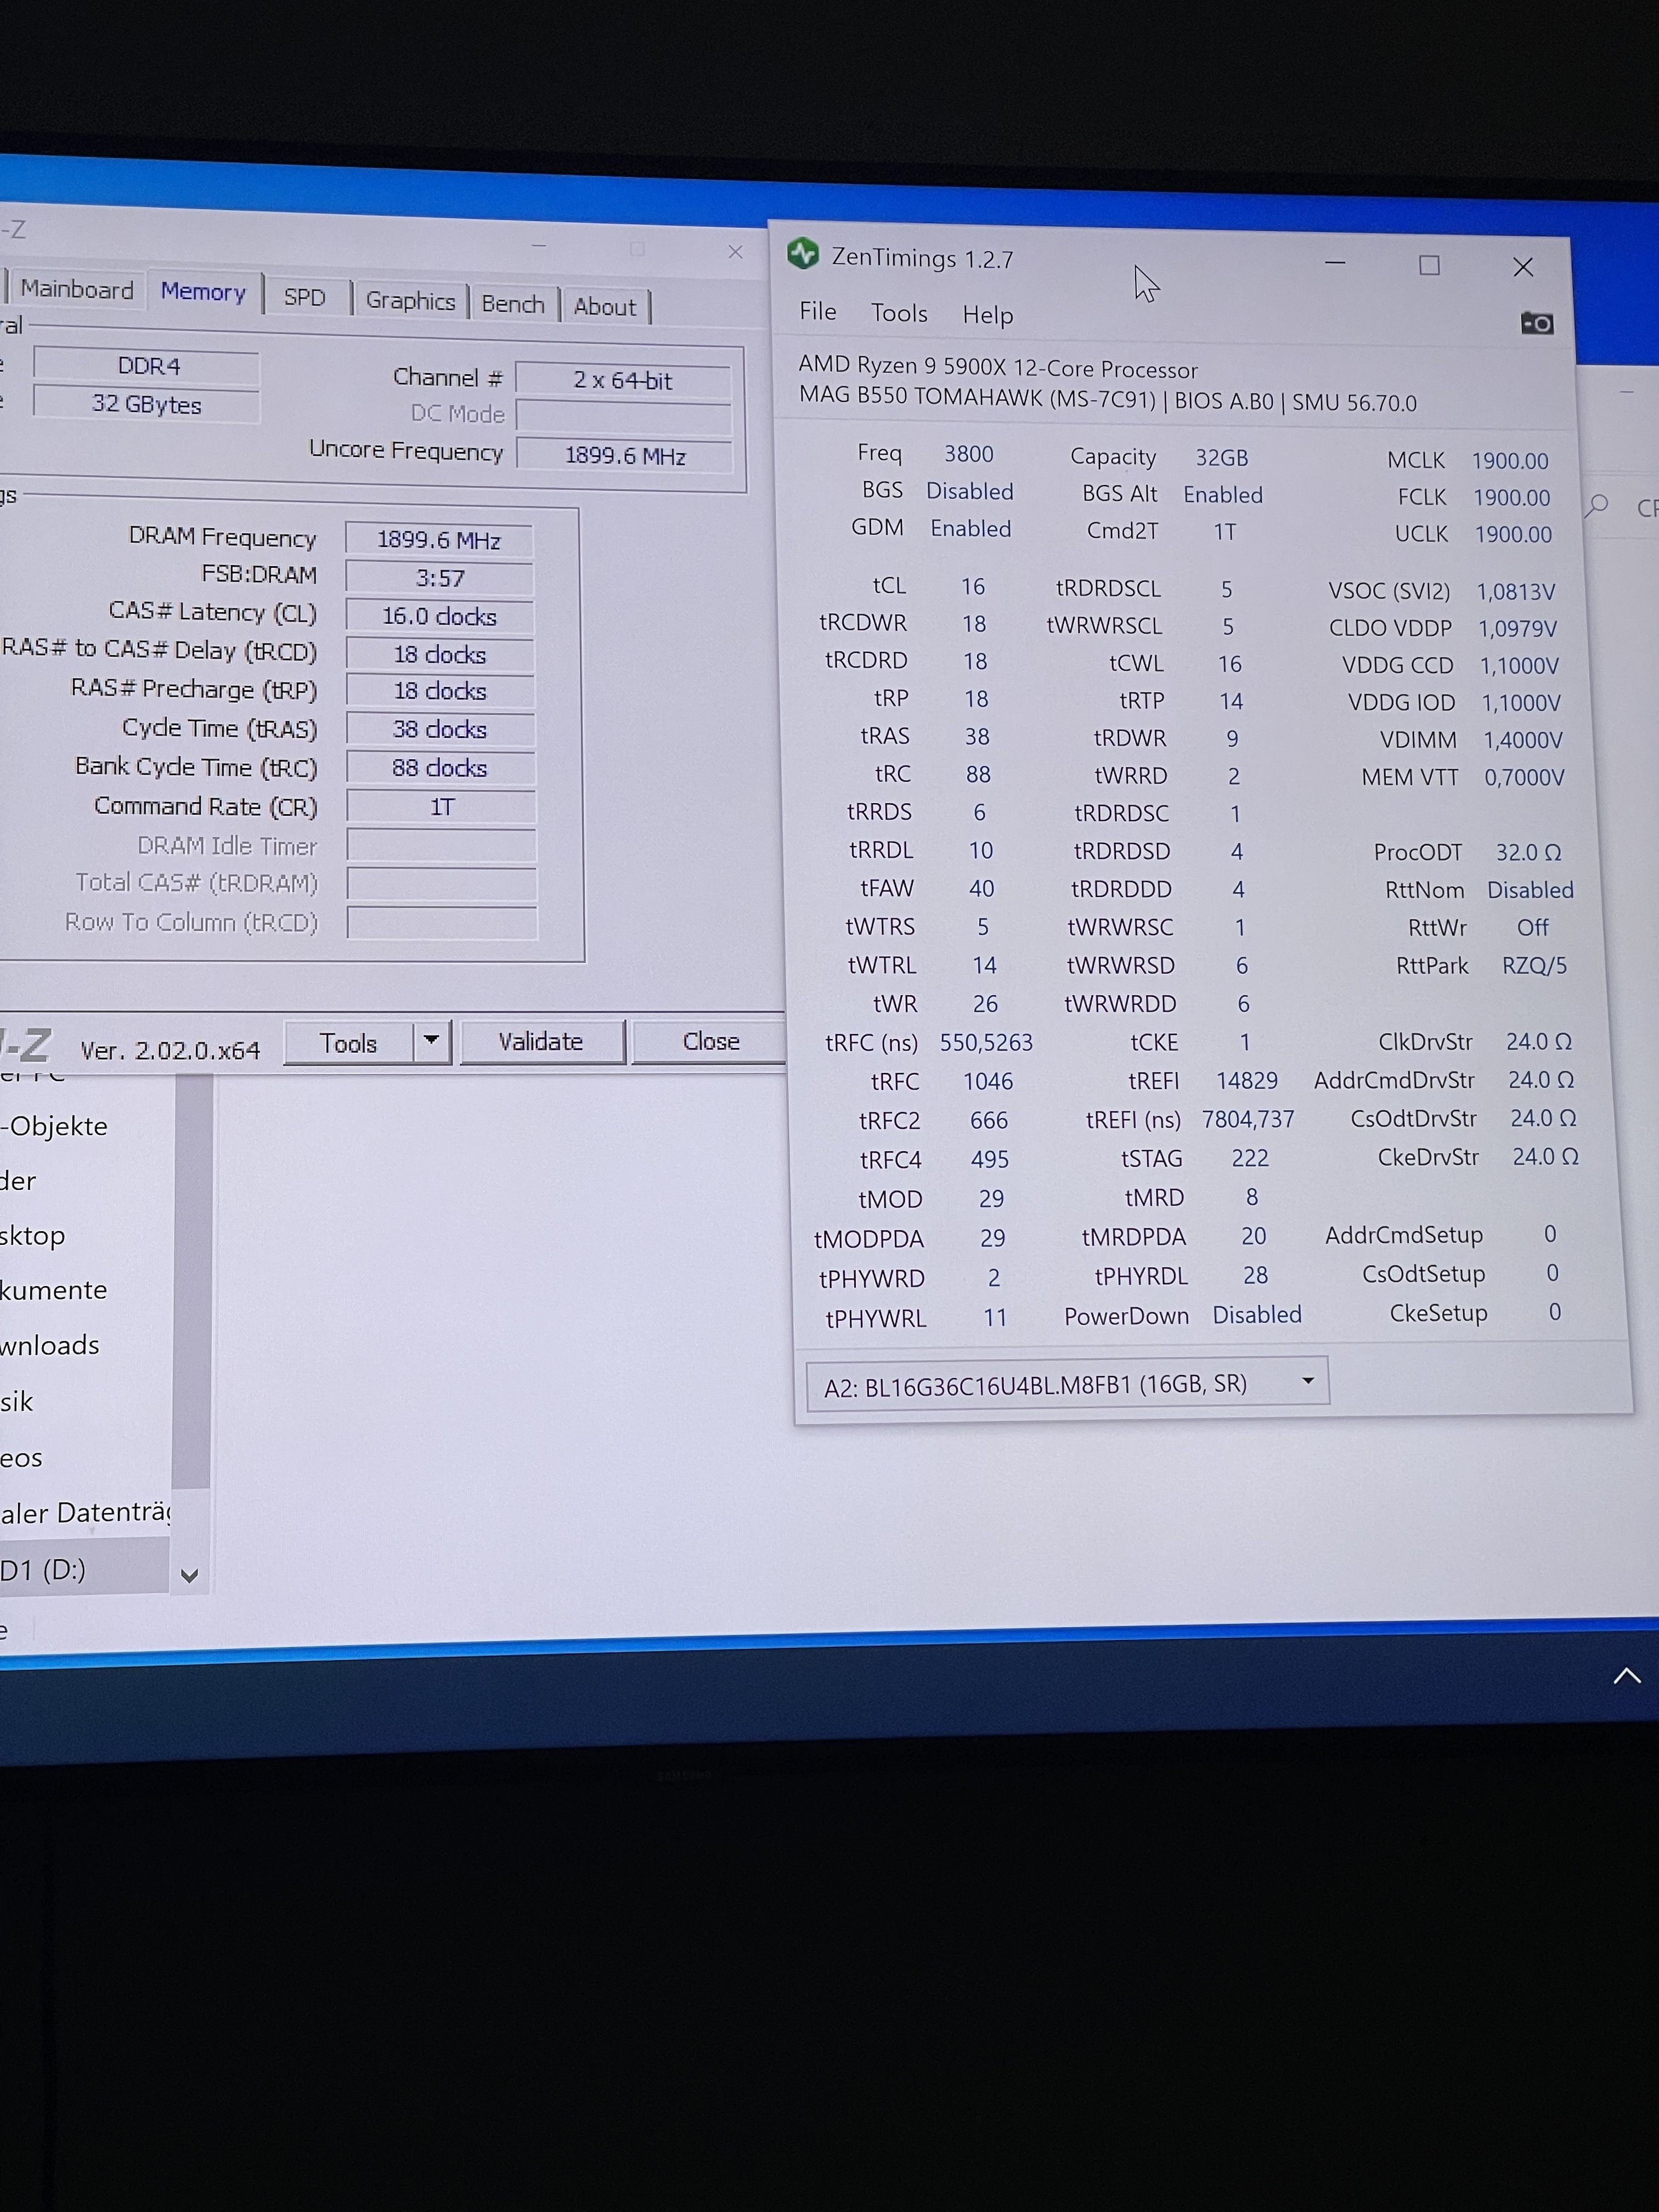
Task: Switch to the Graphics tab in CPU-Z
Action: pyautogui.click(x=410, y=300)
